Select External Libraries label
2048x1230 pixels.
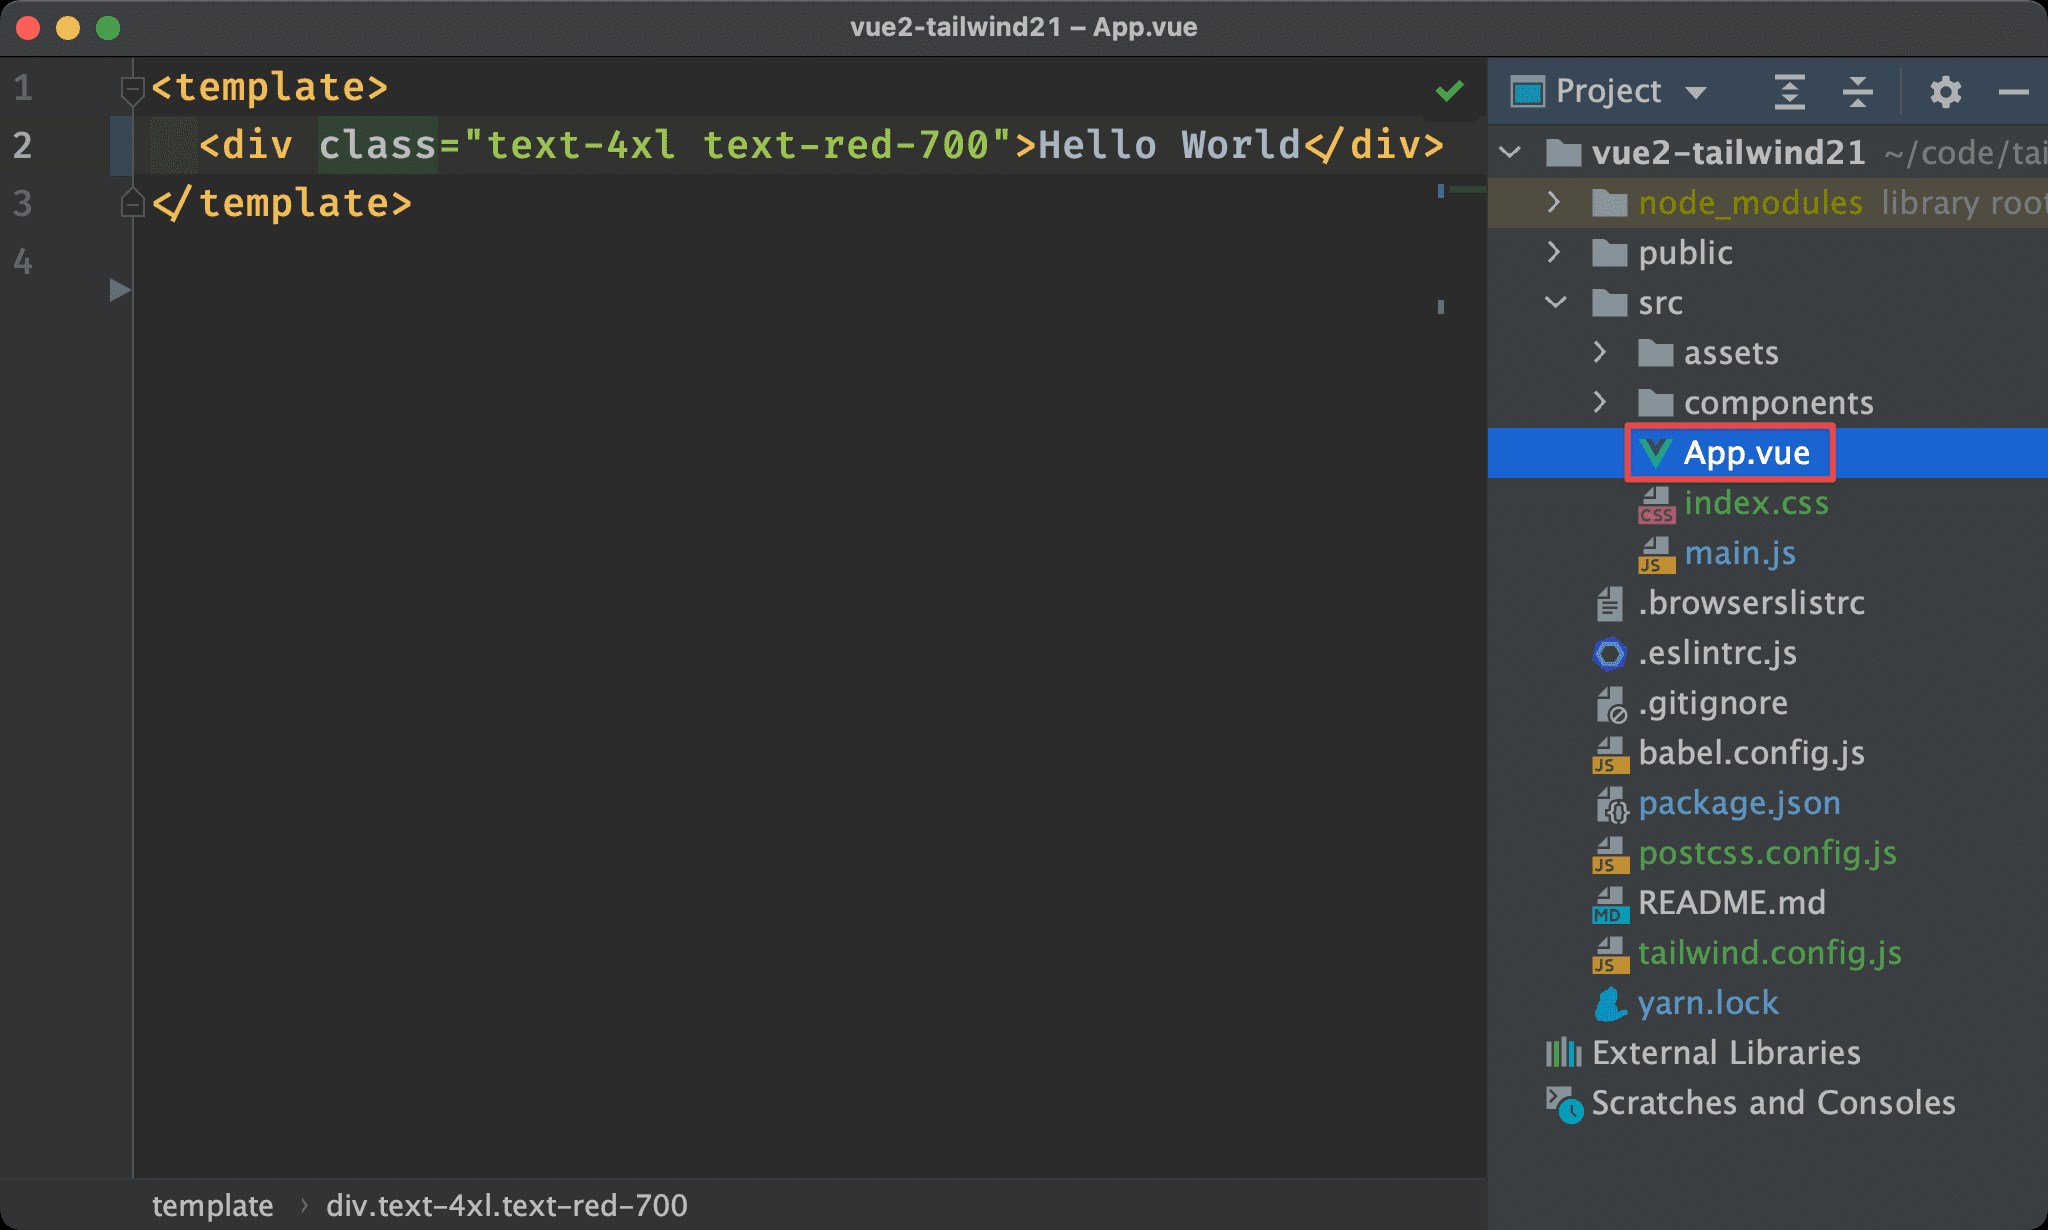click(1726, 1053)
